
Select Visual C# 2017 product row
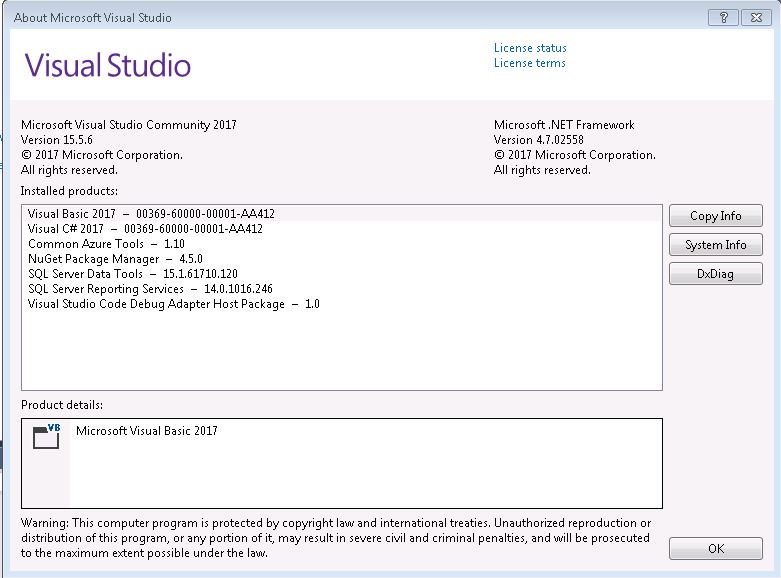click(342, 229)
